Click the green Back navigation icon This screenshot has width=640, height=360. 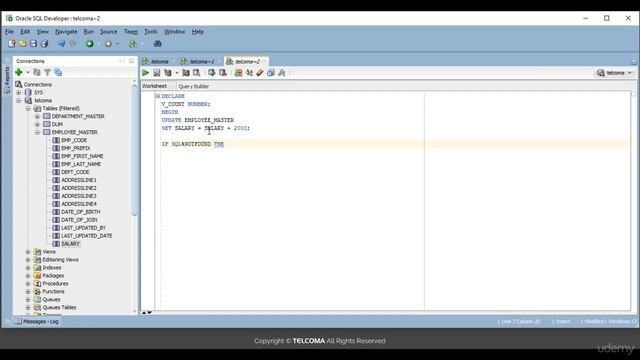pos(89,44)
